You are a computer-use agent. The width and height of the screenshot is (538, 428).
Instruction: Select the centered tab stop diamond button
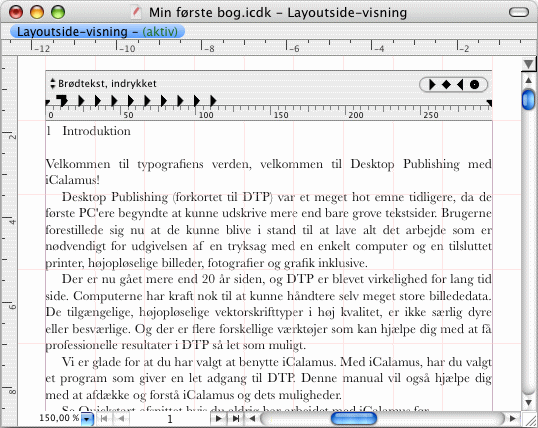(446, 84)
